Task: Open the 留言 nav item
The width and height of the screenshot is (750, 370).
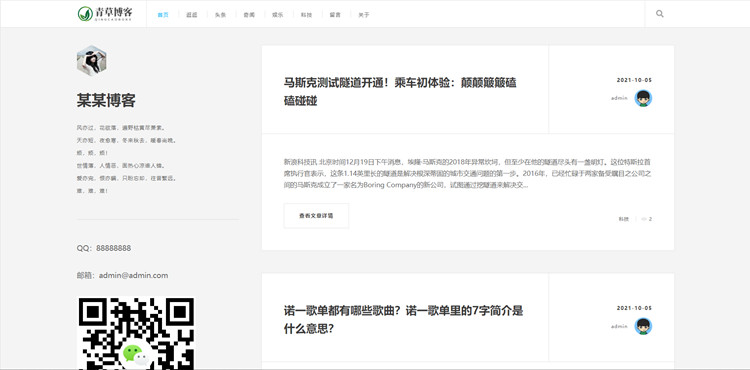Action: click(x=335, y=15)
